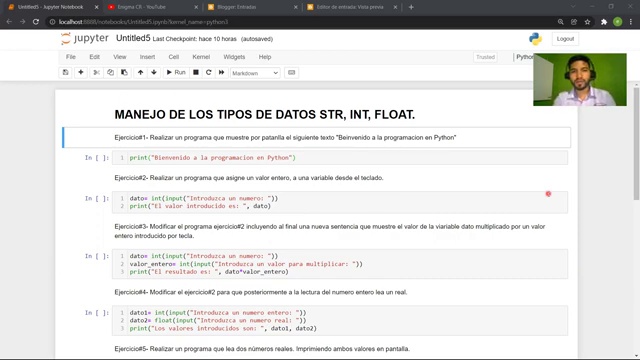
Task: Open the browser zoom magnifier icon
Action: click(560, 22)
